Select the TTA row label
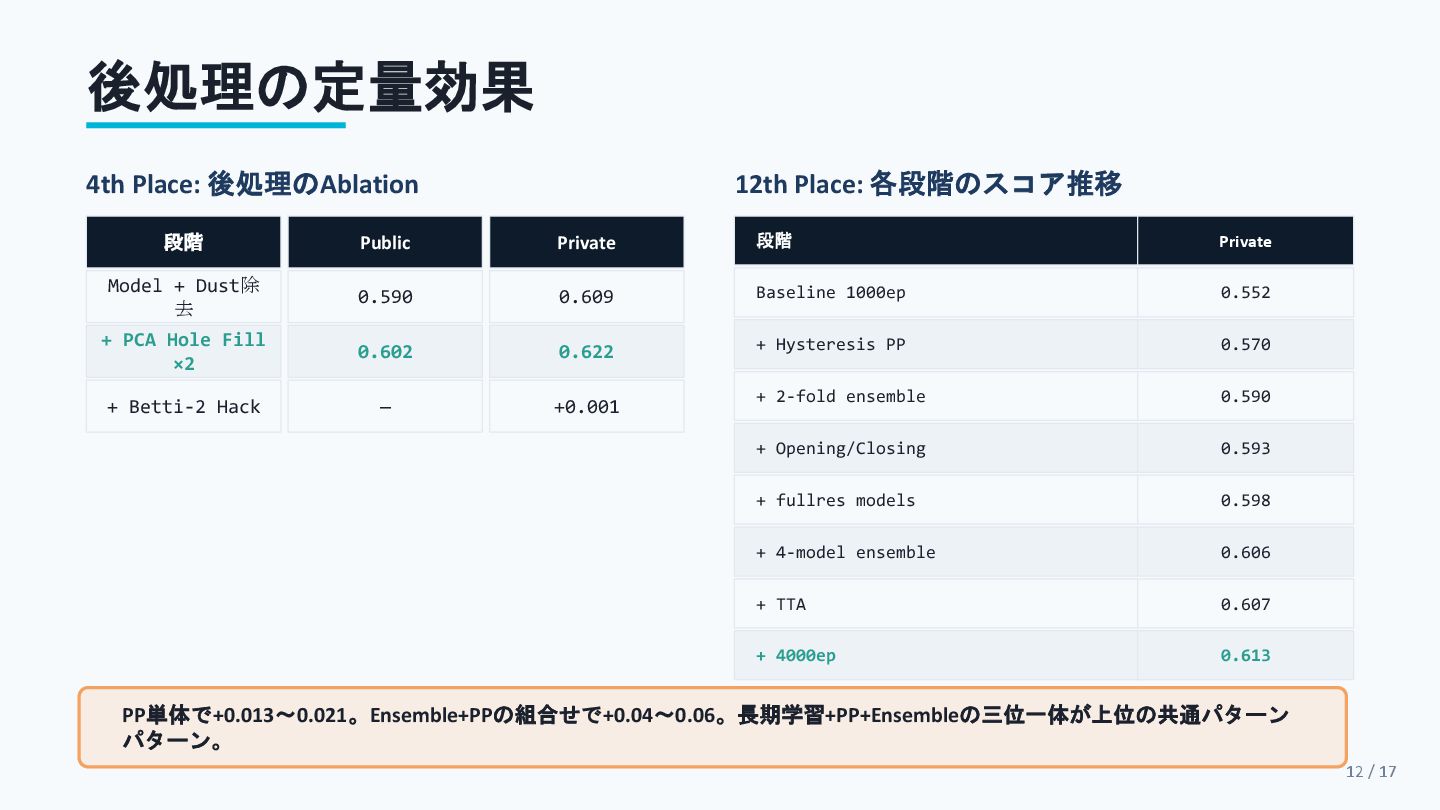This screenshot has height=810, width=1440. (x=781, y=605)
